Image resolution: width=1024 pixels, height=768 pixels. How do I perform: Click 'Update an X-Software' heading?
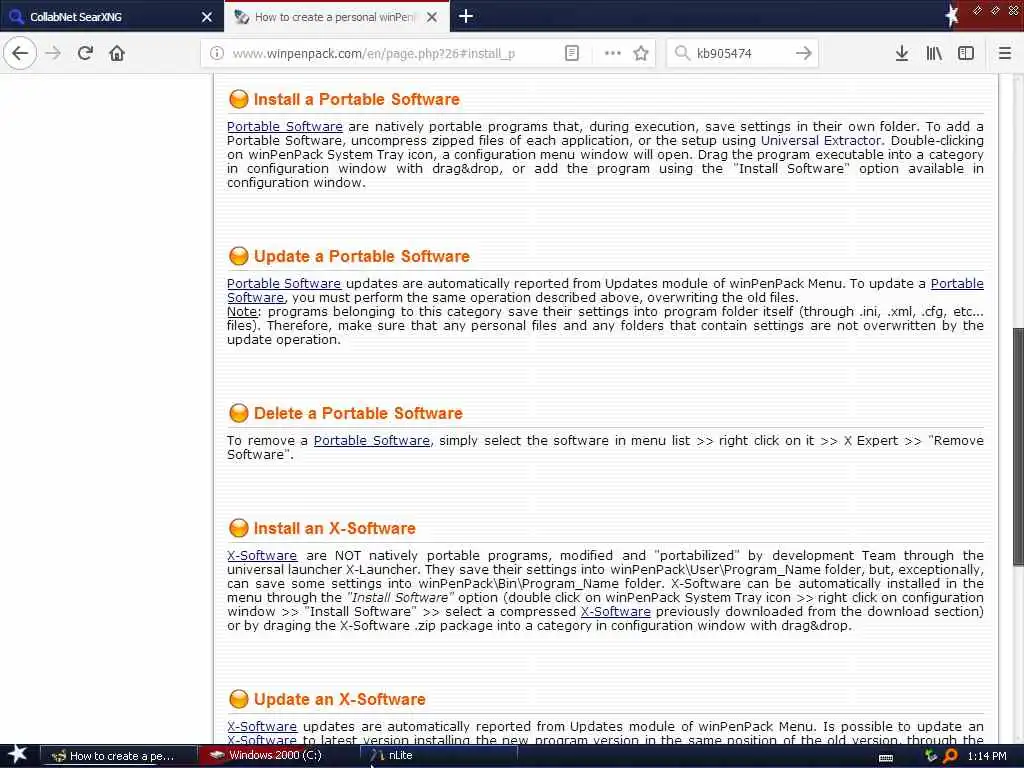(x=340, y=699)
